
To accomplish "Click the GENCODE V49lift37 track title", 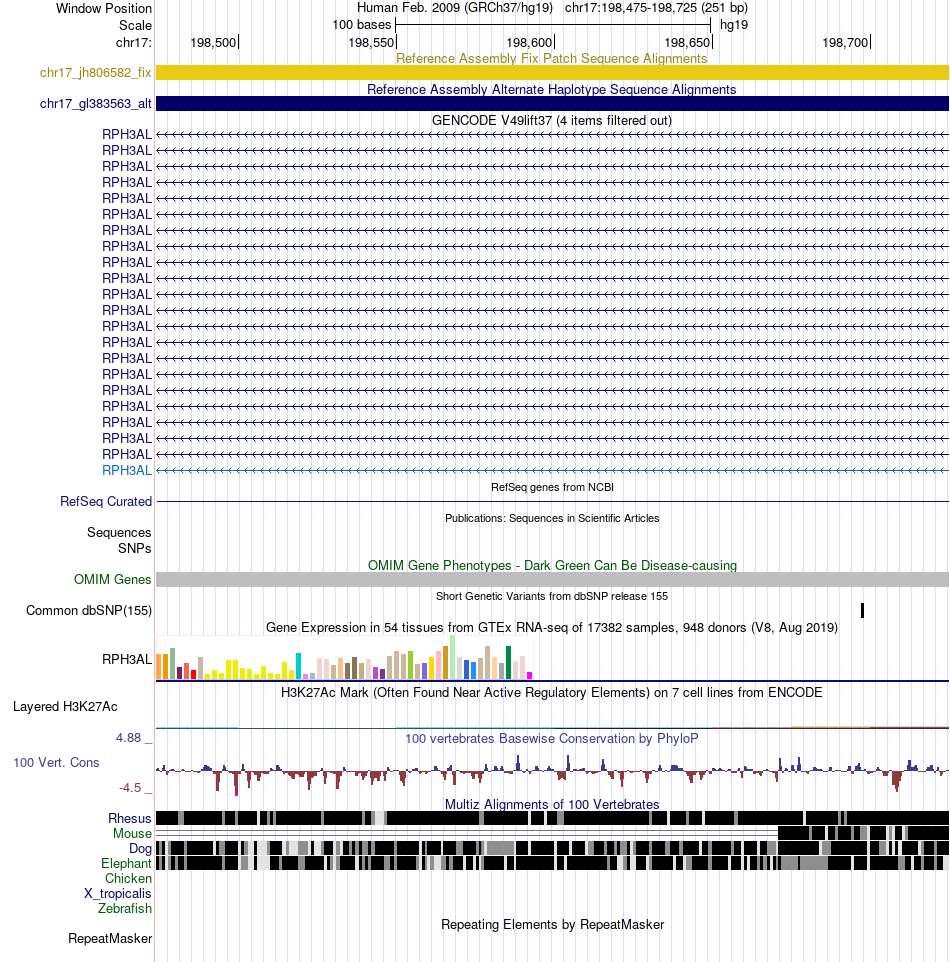I will coord(552,120).
